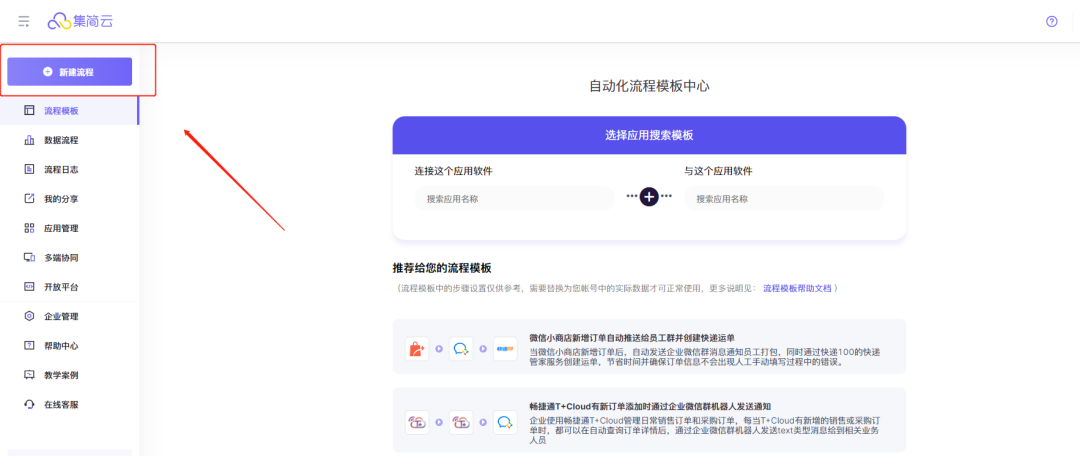Click the 多端协同 devices icon

click(x=29, y=258)
